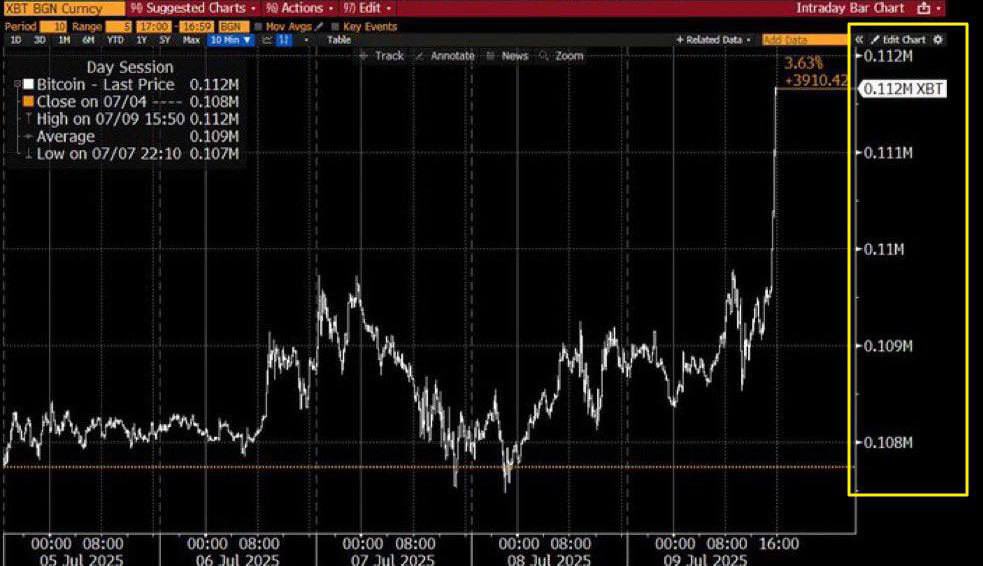Image resolution: width=983 pixels, height=566 pixels.
Task: Click the 3.63% change label
Action: [x=804, y=63]
